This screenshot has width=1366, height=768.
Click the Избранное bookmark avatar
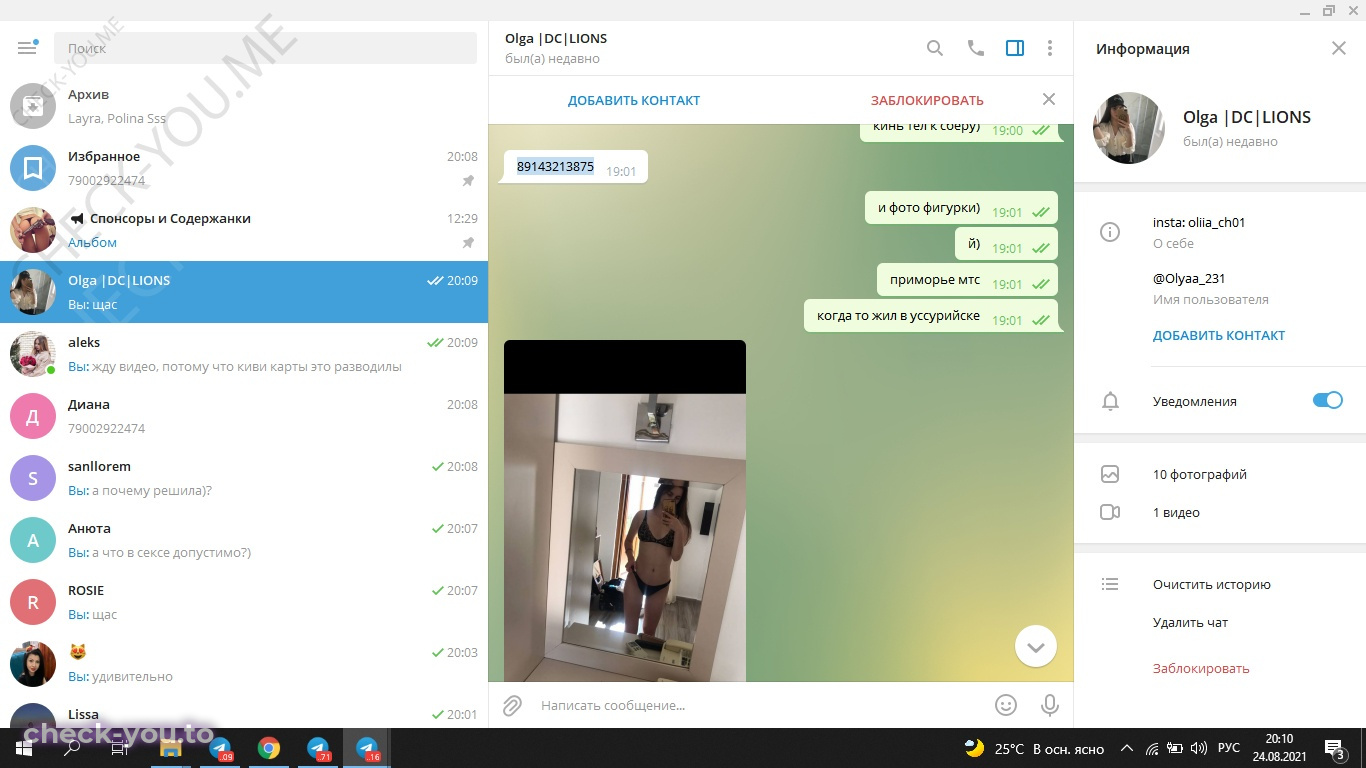[x=33, y=168]
